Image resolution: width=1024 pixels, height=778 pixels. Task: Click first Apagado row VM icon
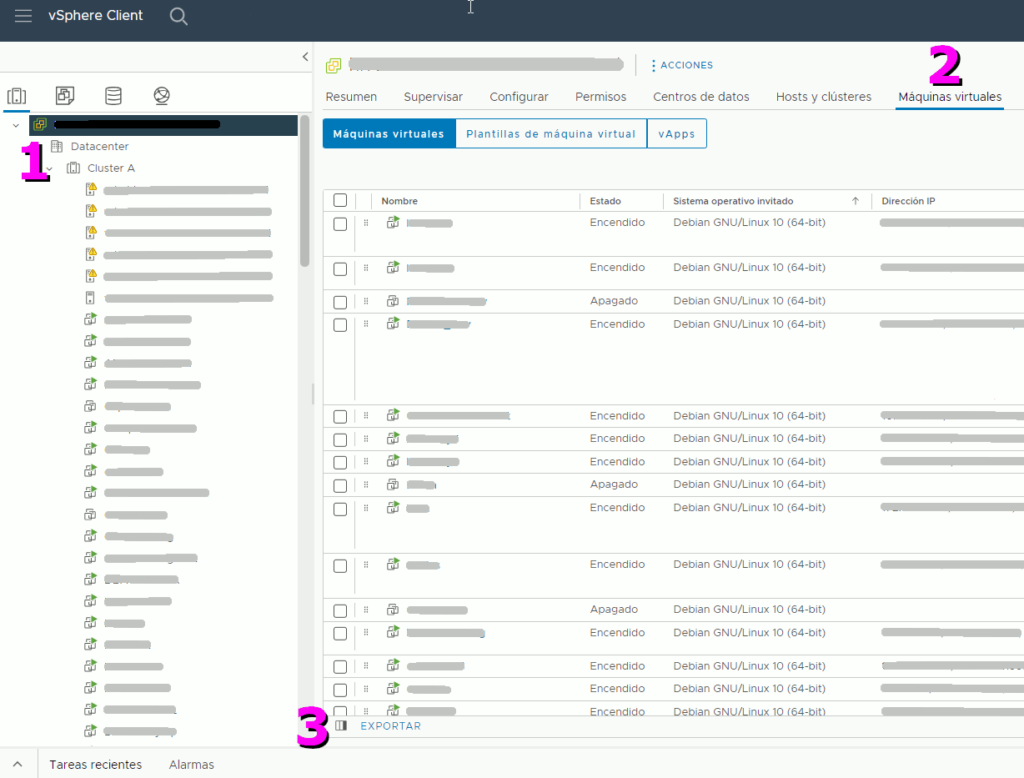[x=392, y=300]
